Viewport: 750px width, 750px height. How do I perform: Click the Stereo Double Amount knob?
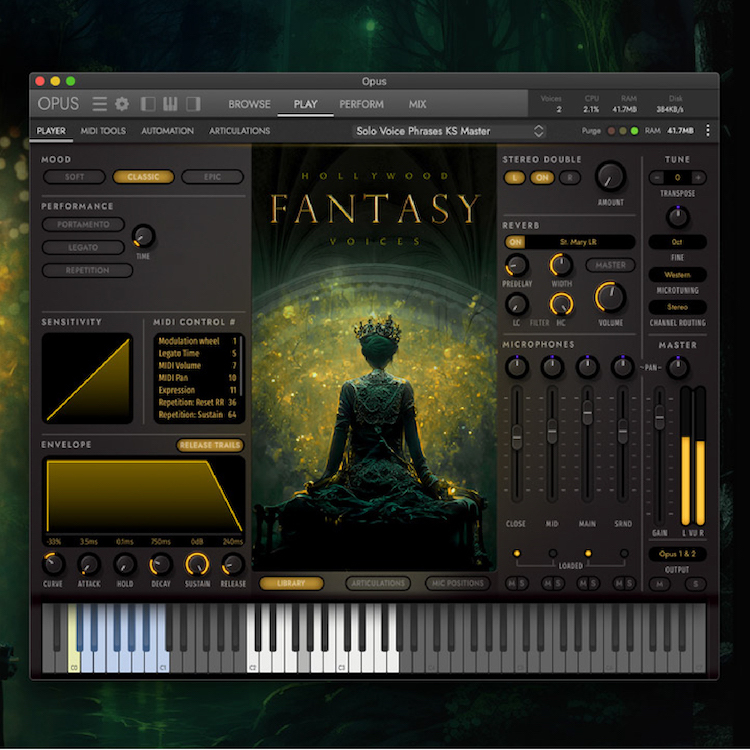(609, 177)
